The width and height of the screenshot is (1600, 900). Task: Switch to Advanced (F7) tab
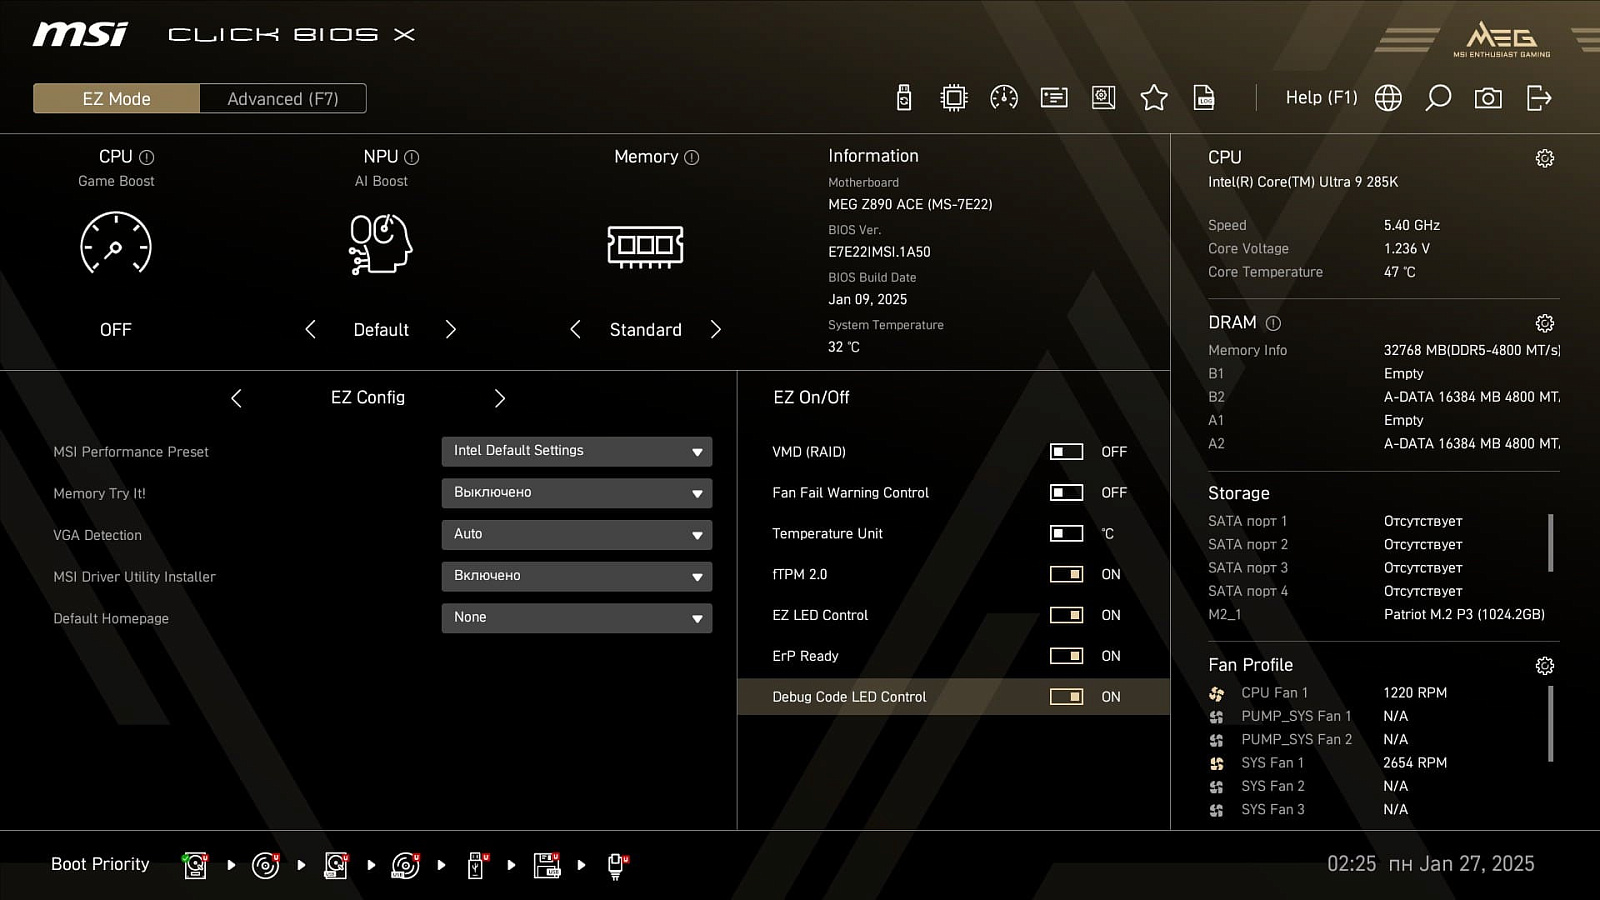pos(283,98)
